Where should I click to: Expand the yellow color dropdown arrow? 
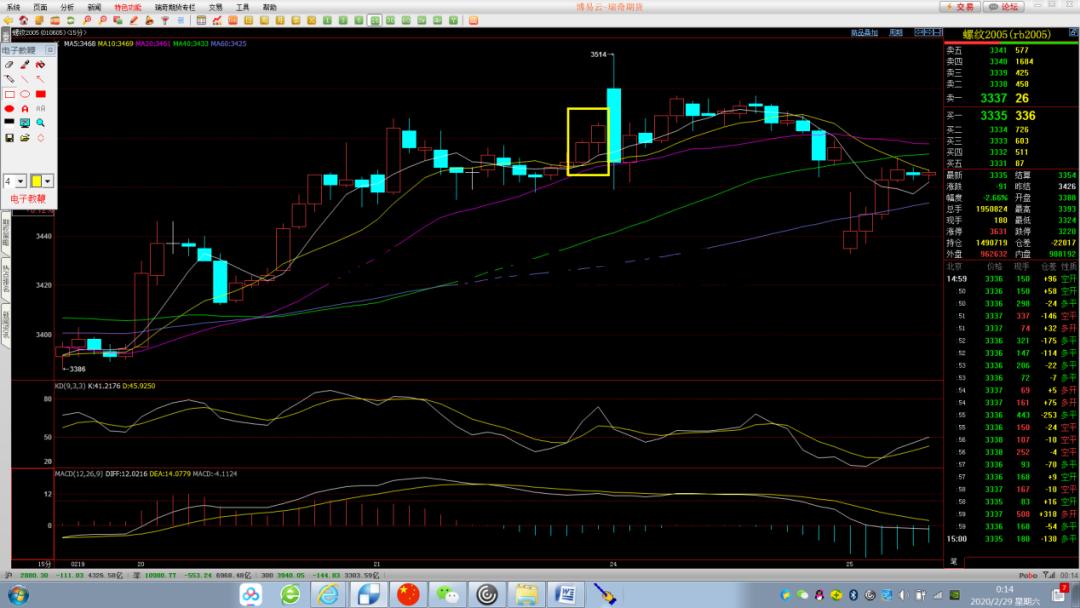click(47, 181)
